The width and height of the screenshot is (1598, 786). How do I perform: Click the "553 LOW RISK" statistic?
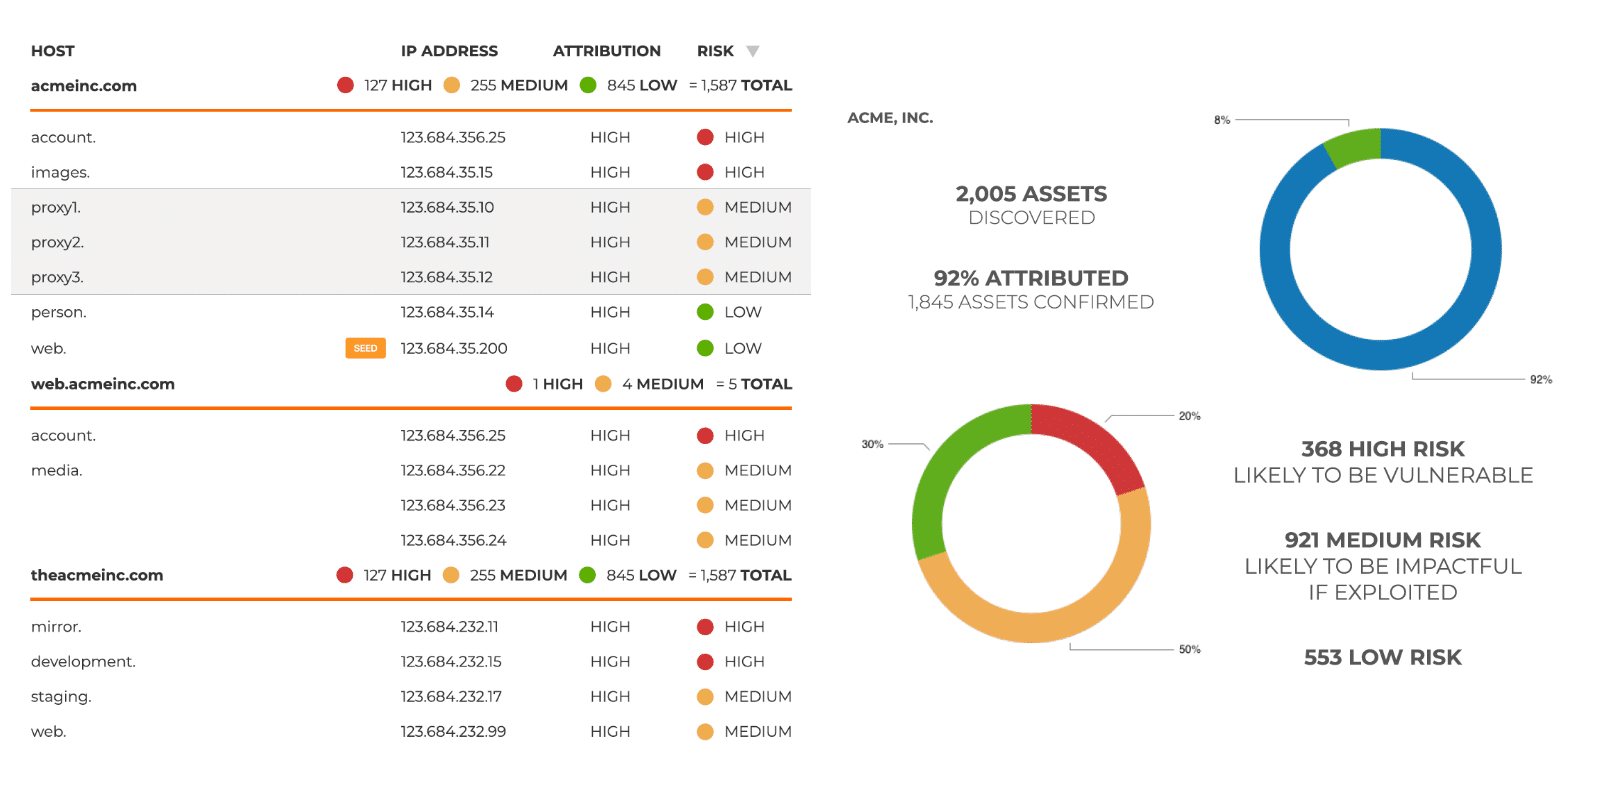click(x=1383, y=657)
